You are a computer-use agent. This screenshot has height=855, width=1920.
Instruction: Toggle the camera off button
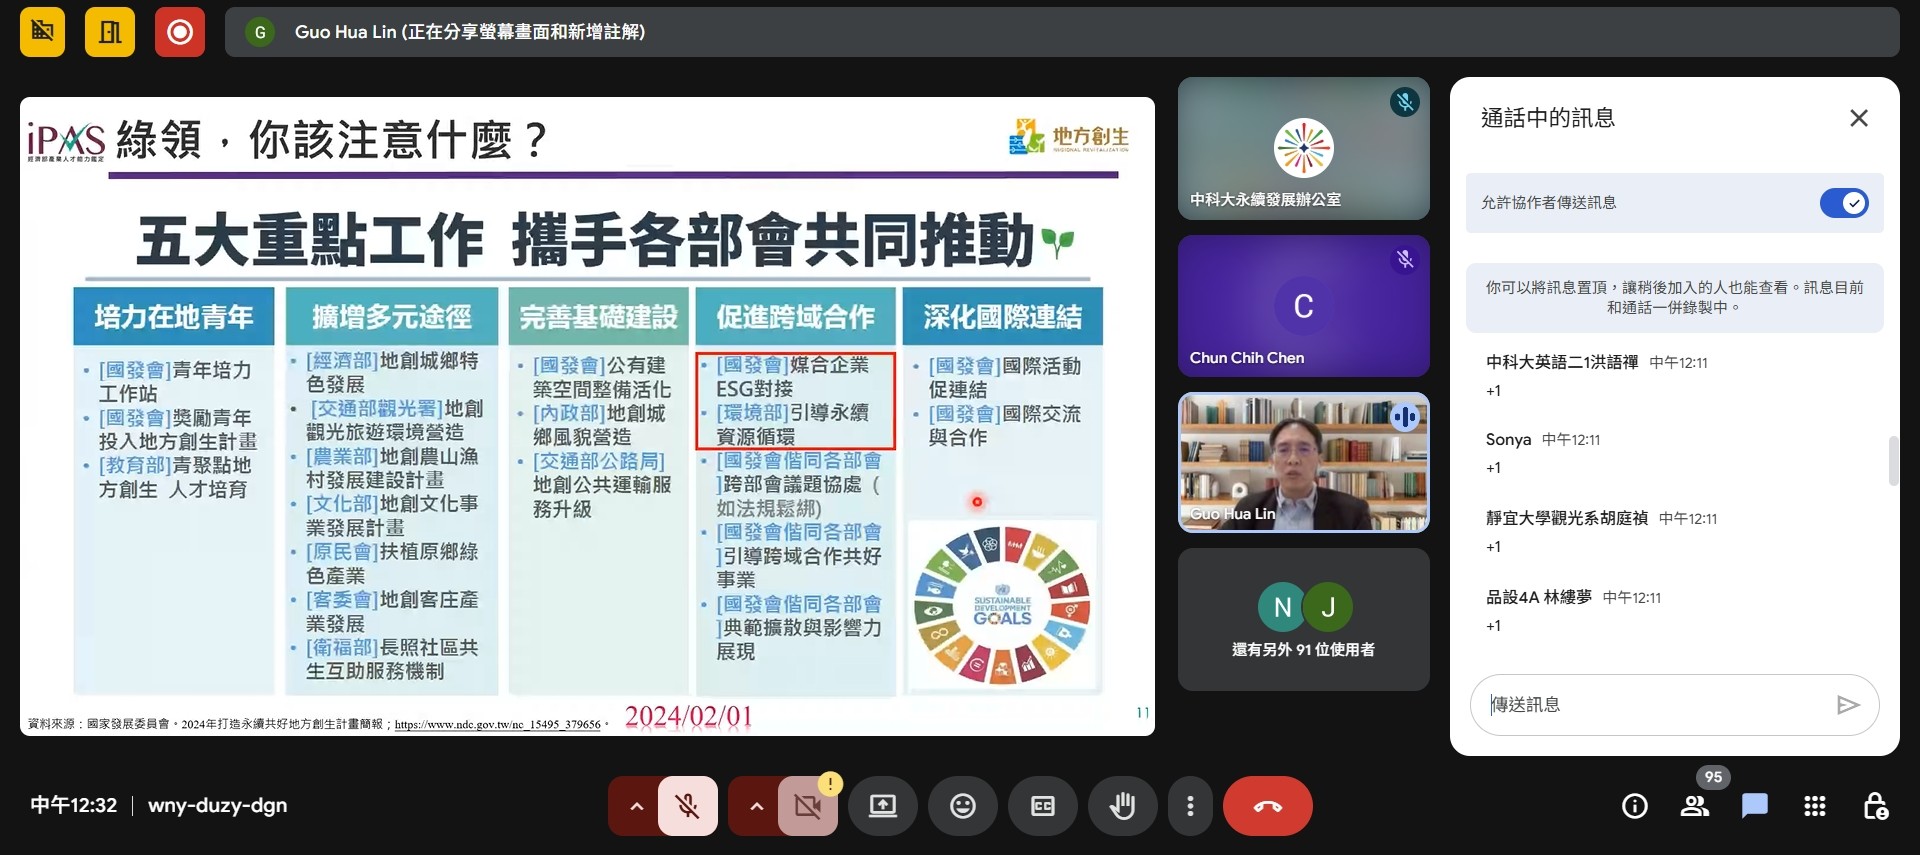pos(807,806)
